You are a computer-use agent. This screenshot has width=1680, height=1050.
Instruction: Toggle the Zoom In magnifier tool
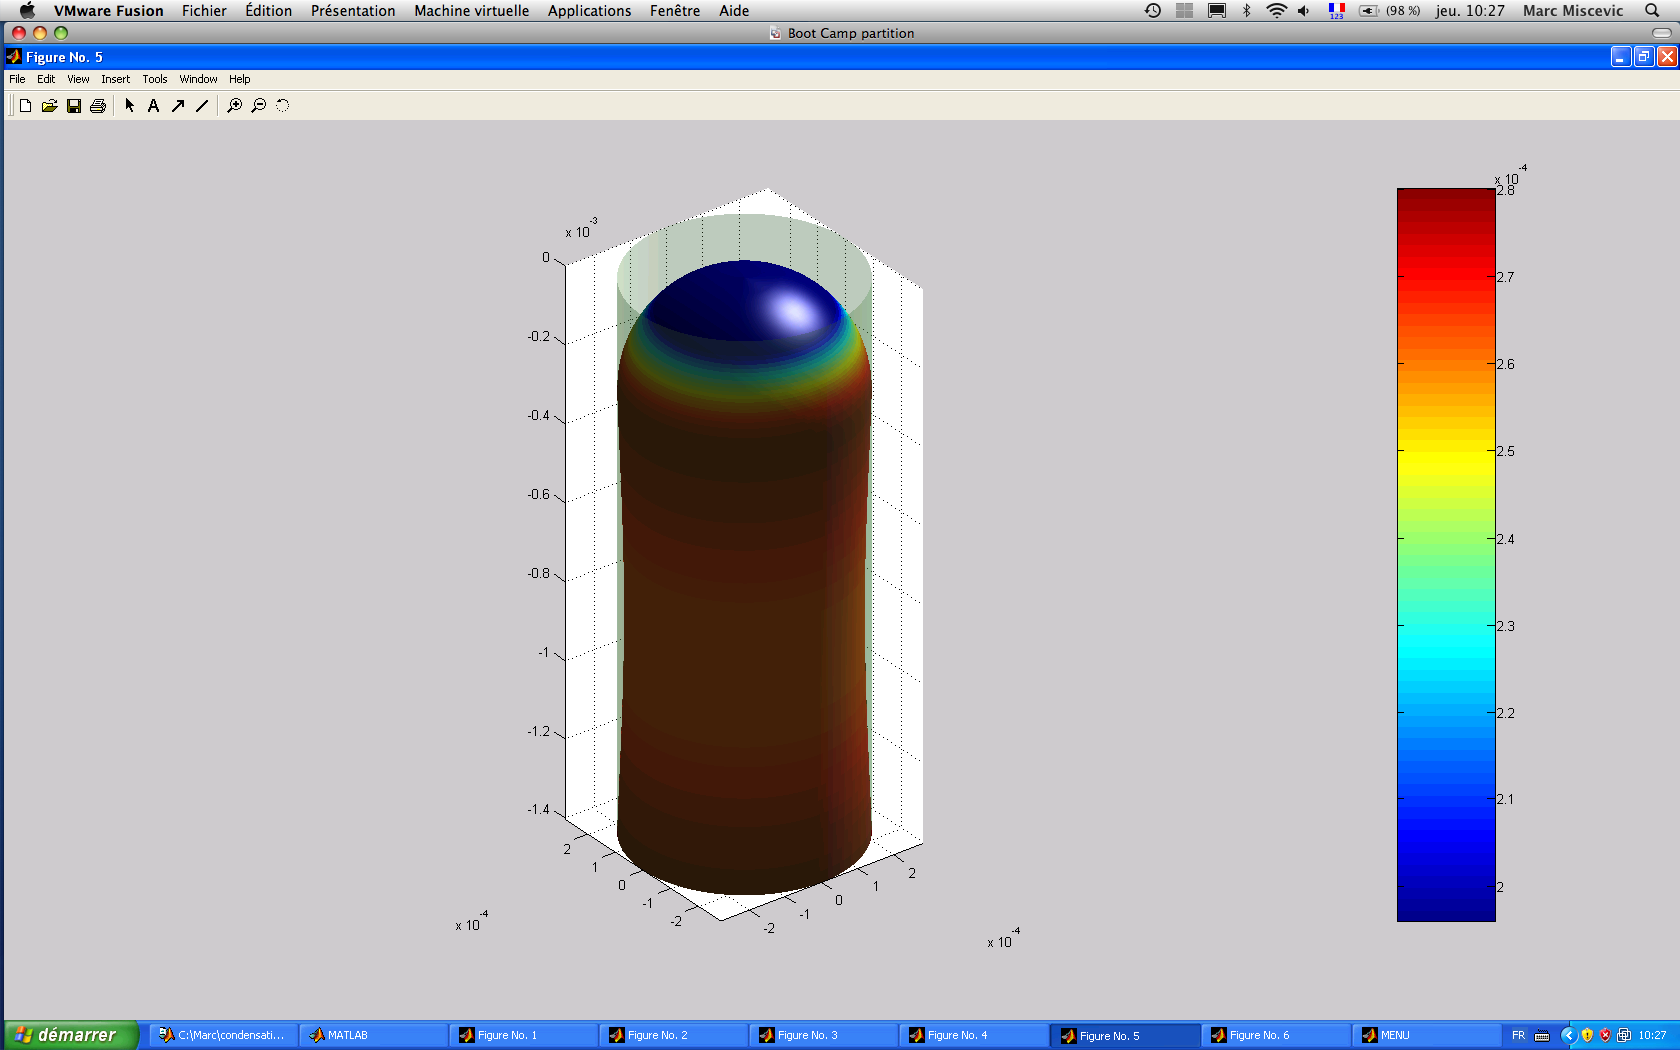click(x=234, y=106)
